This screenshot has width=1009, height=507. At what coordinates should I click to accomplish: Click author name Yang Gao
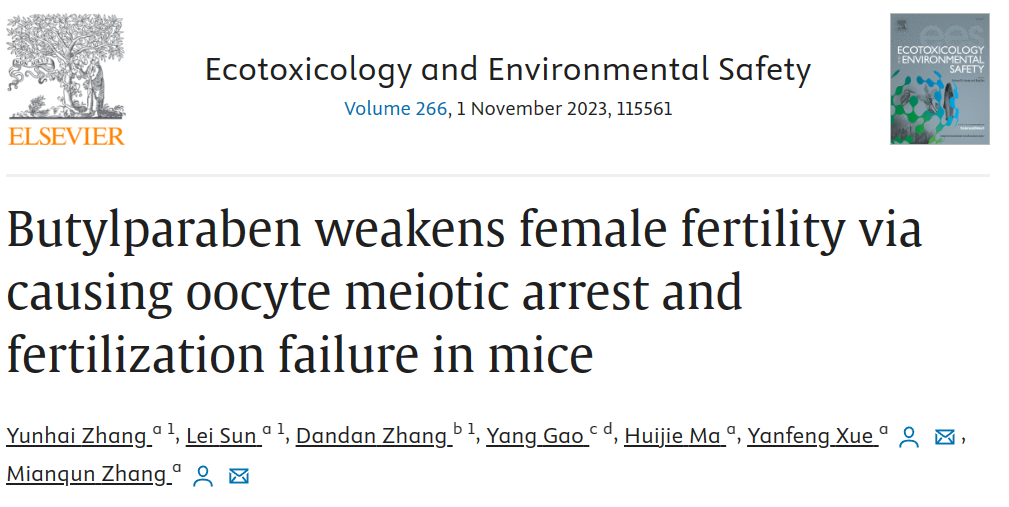point(535,436)
